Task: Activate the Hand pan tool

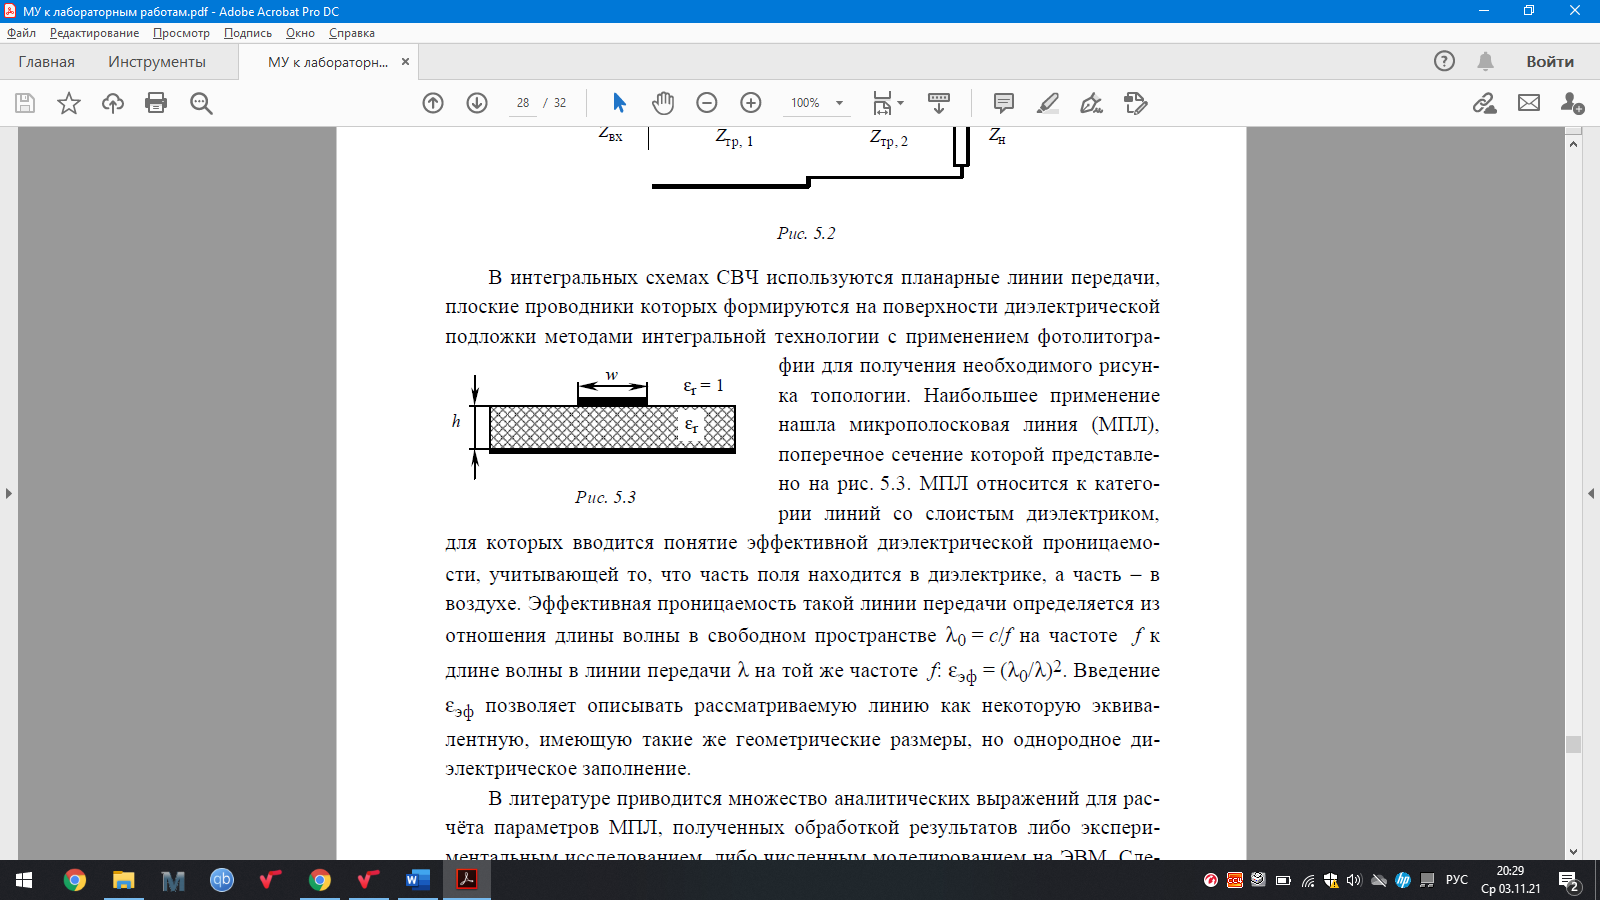Action: pyautogui.click(x=663, y=103)
